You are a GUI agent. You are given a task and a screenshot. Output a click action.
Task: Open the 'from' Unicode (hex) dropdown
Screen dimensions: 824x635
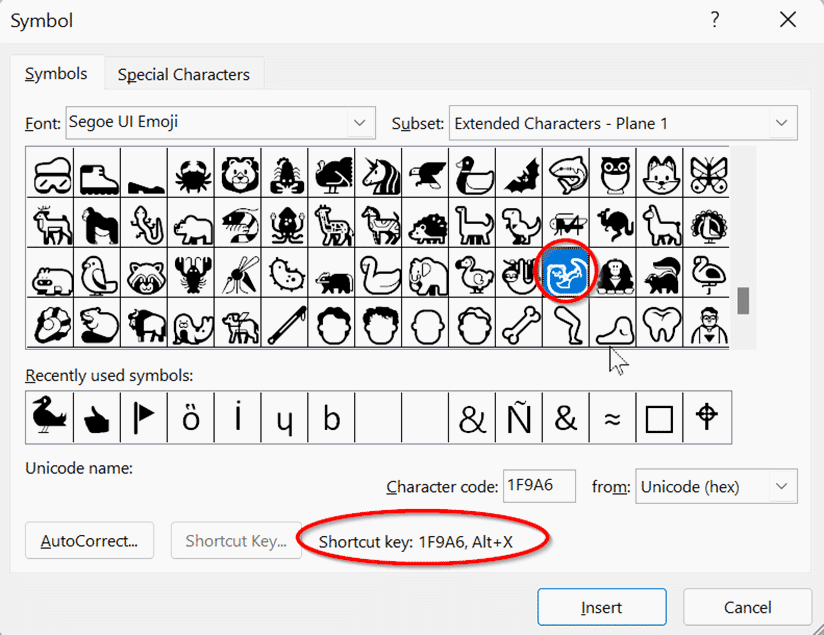[x=780, y=487]
